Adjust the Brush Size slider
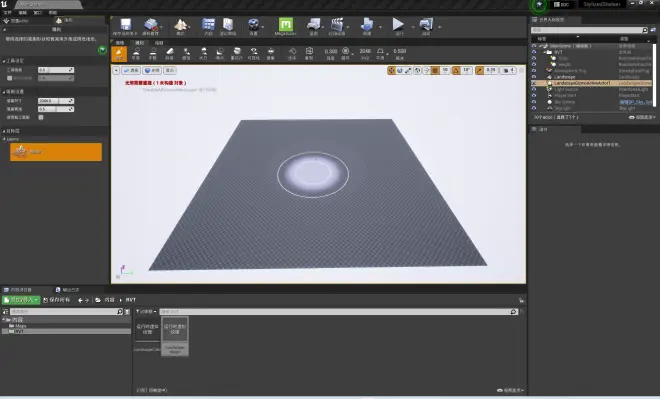The width and height of the screenshot is (660, 399). point(56,101)
